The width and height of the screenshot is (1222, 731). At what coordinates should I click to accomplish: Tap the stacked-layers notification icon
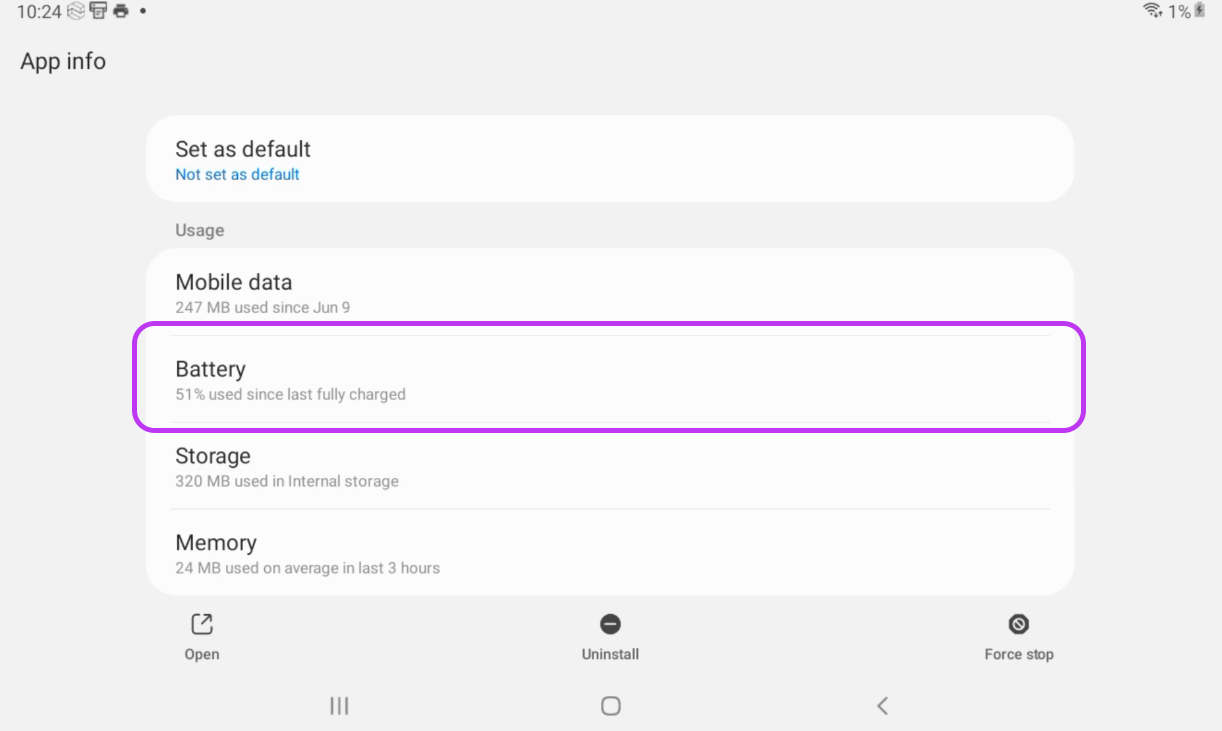coord(76,12)
